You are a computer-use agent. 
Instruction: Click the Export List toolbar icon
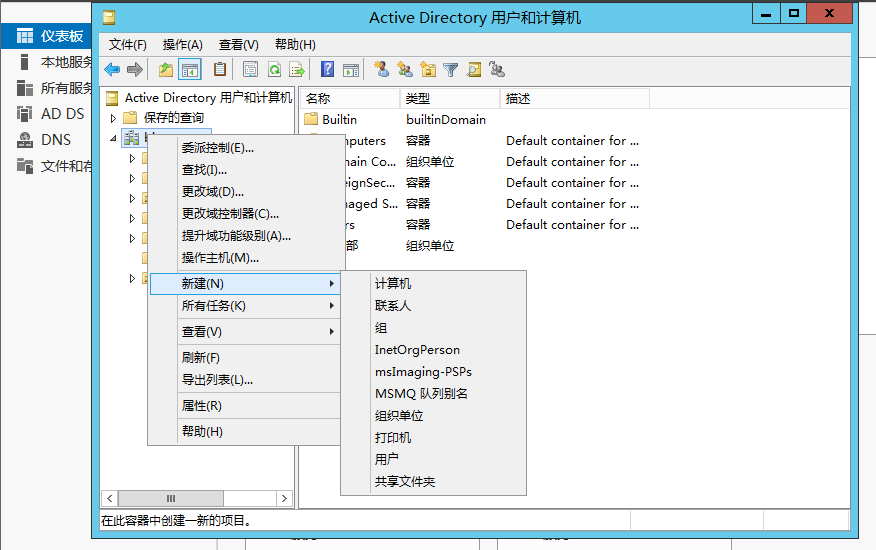click(x=297, y=70)
